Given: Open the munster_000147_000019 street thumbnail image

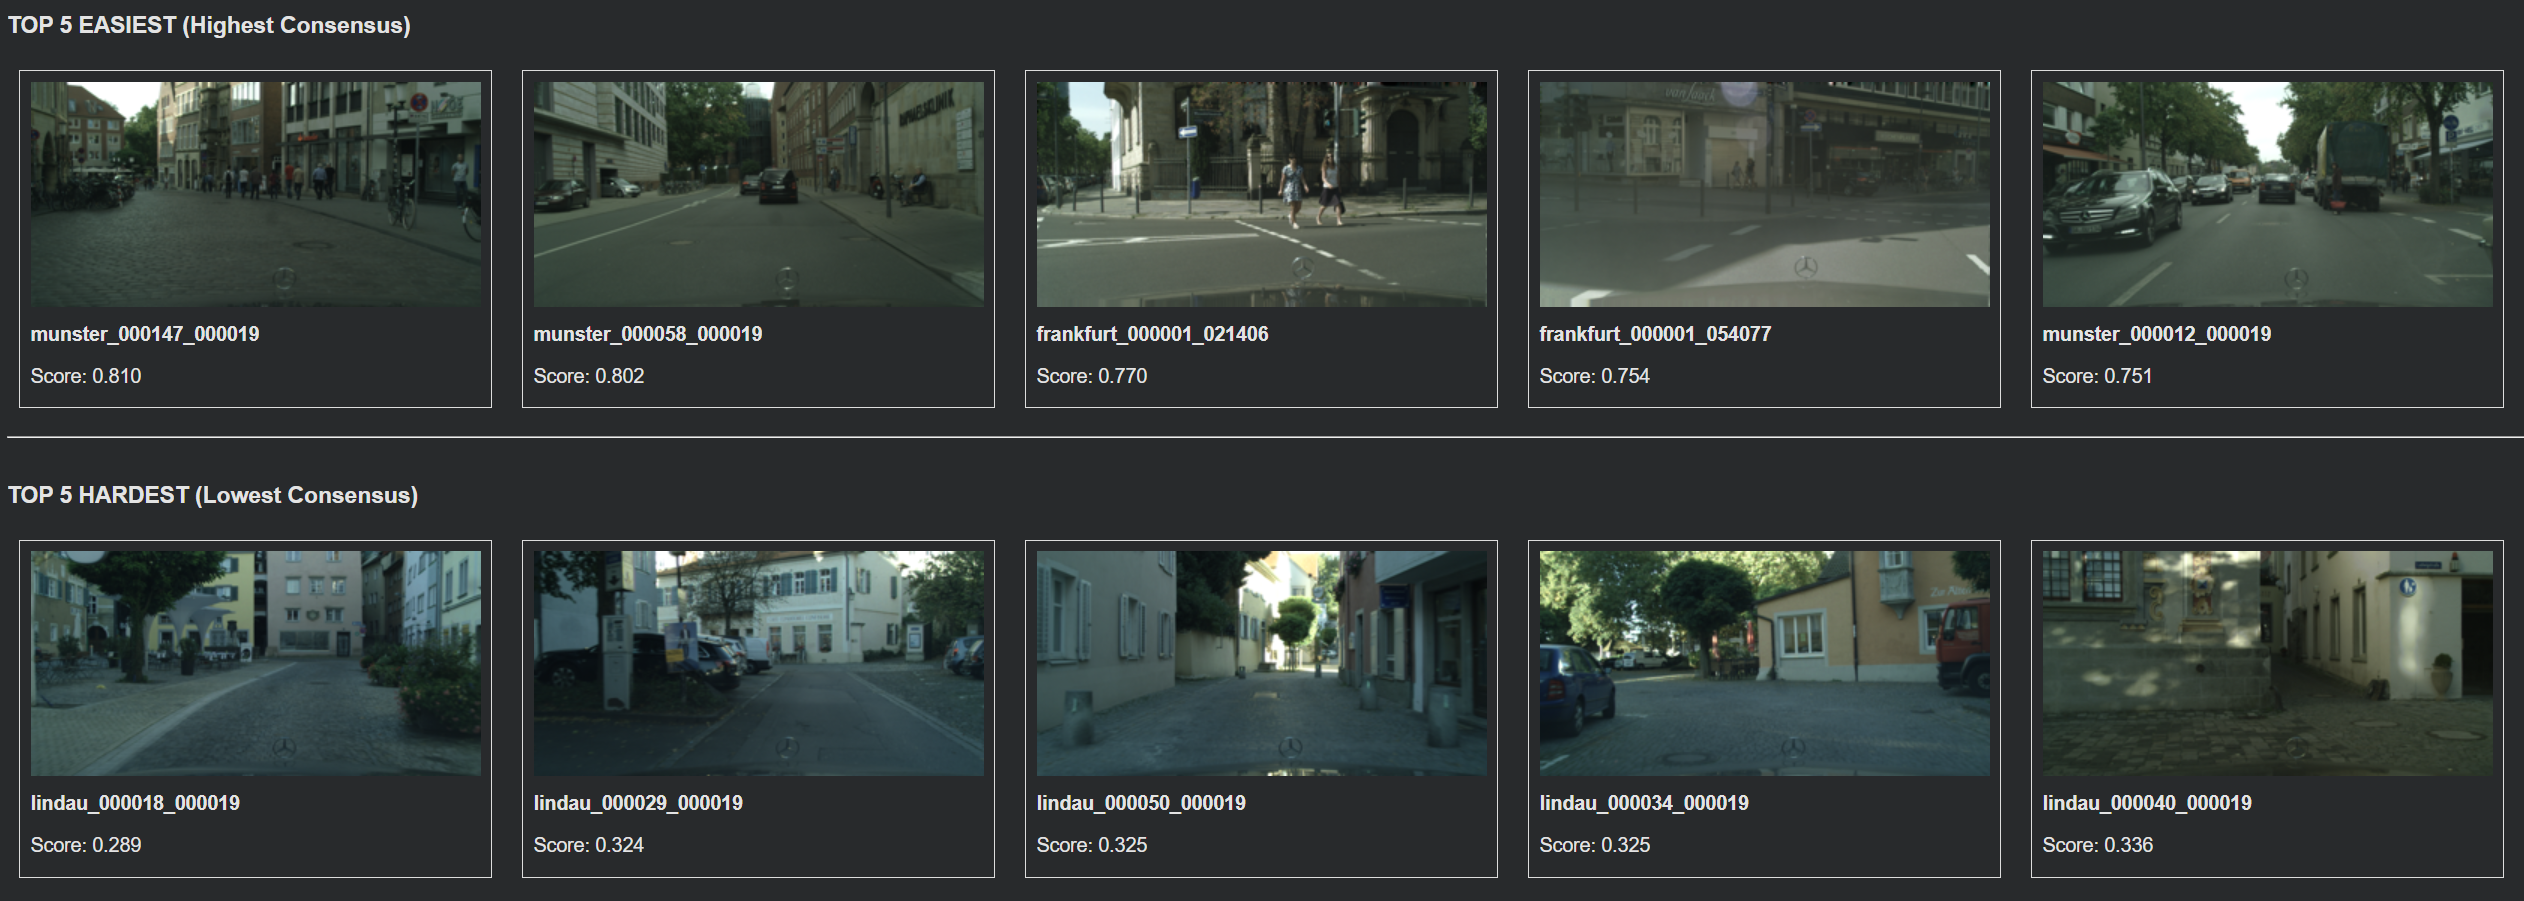Looking at the screenshot, I should click(x=255, y=194).
